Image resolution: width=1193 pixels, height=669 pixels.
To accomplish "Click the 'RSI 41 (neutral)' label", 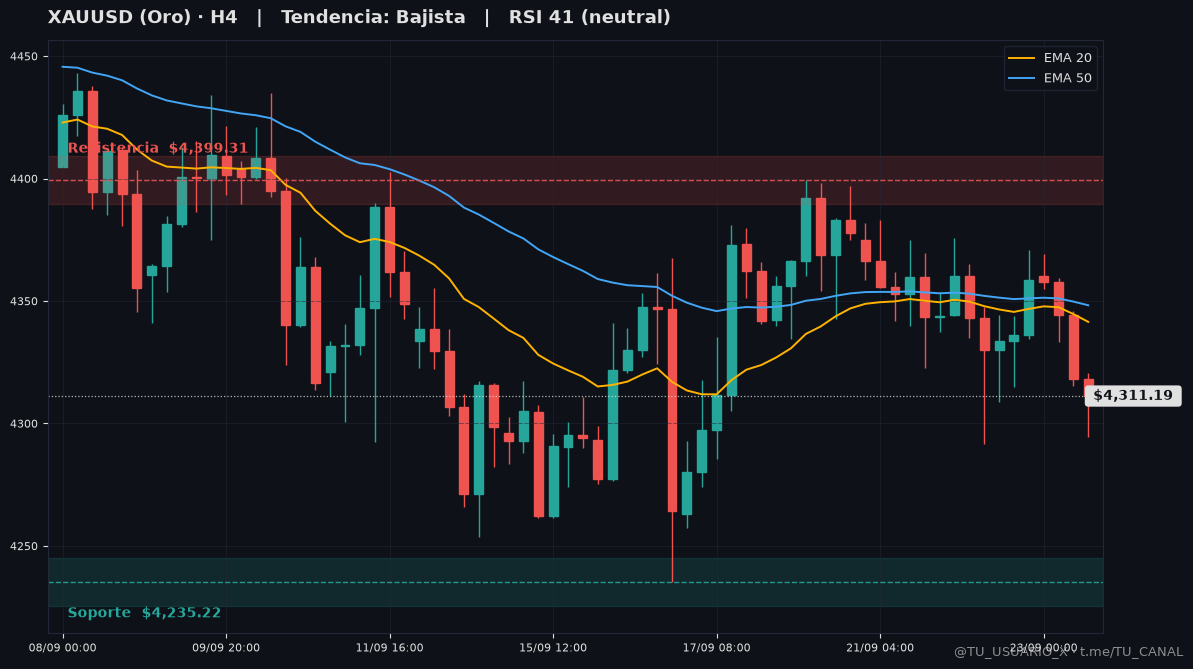I will coord(590,17).
